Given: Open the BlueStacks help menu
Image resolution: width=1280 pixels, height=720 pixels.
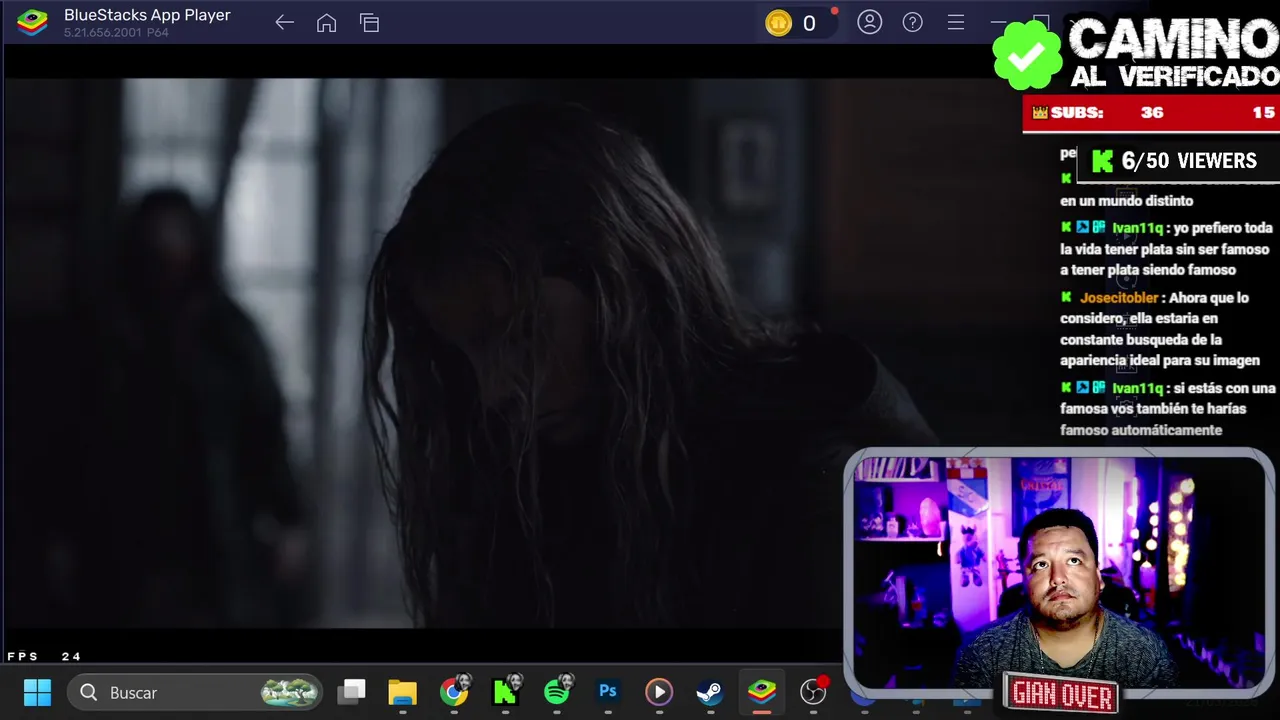Looking at the screenshot, I should (912, 22).
